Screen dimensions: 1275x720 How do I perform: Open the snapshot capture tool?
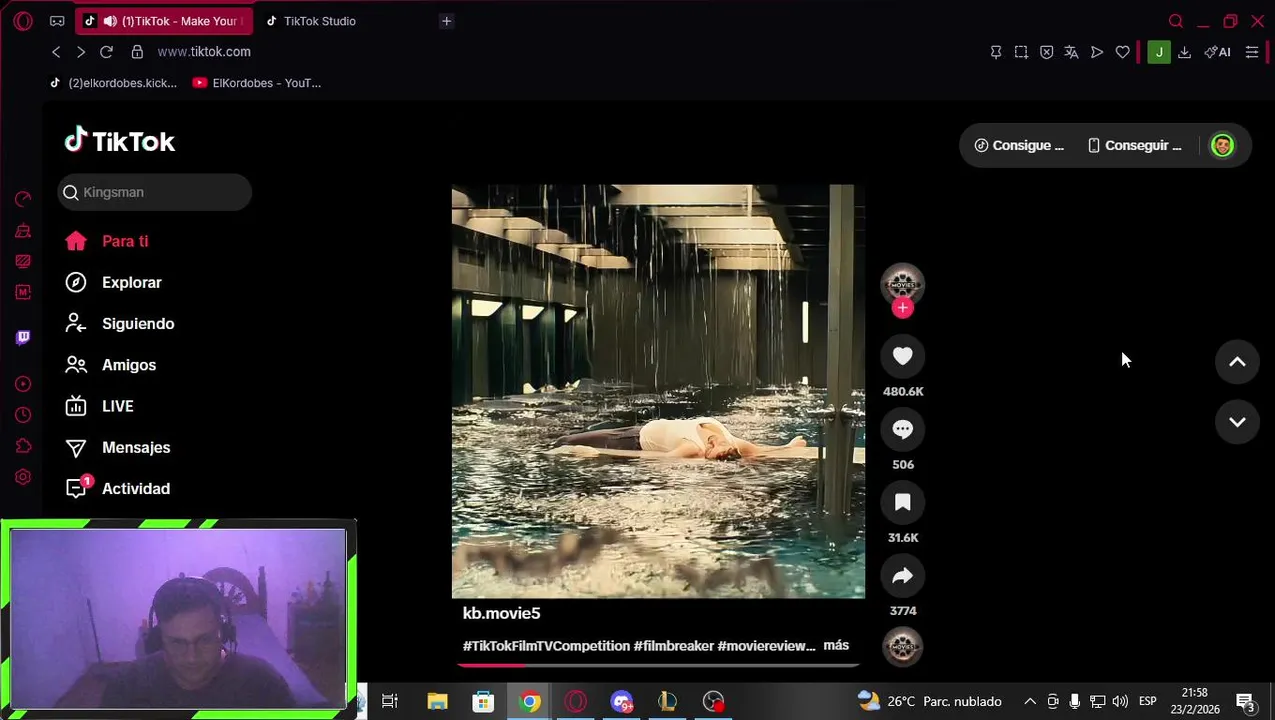click(1021, 52)
